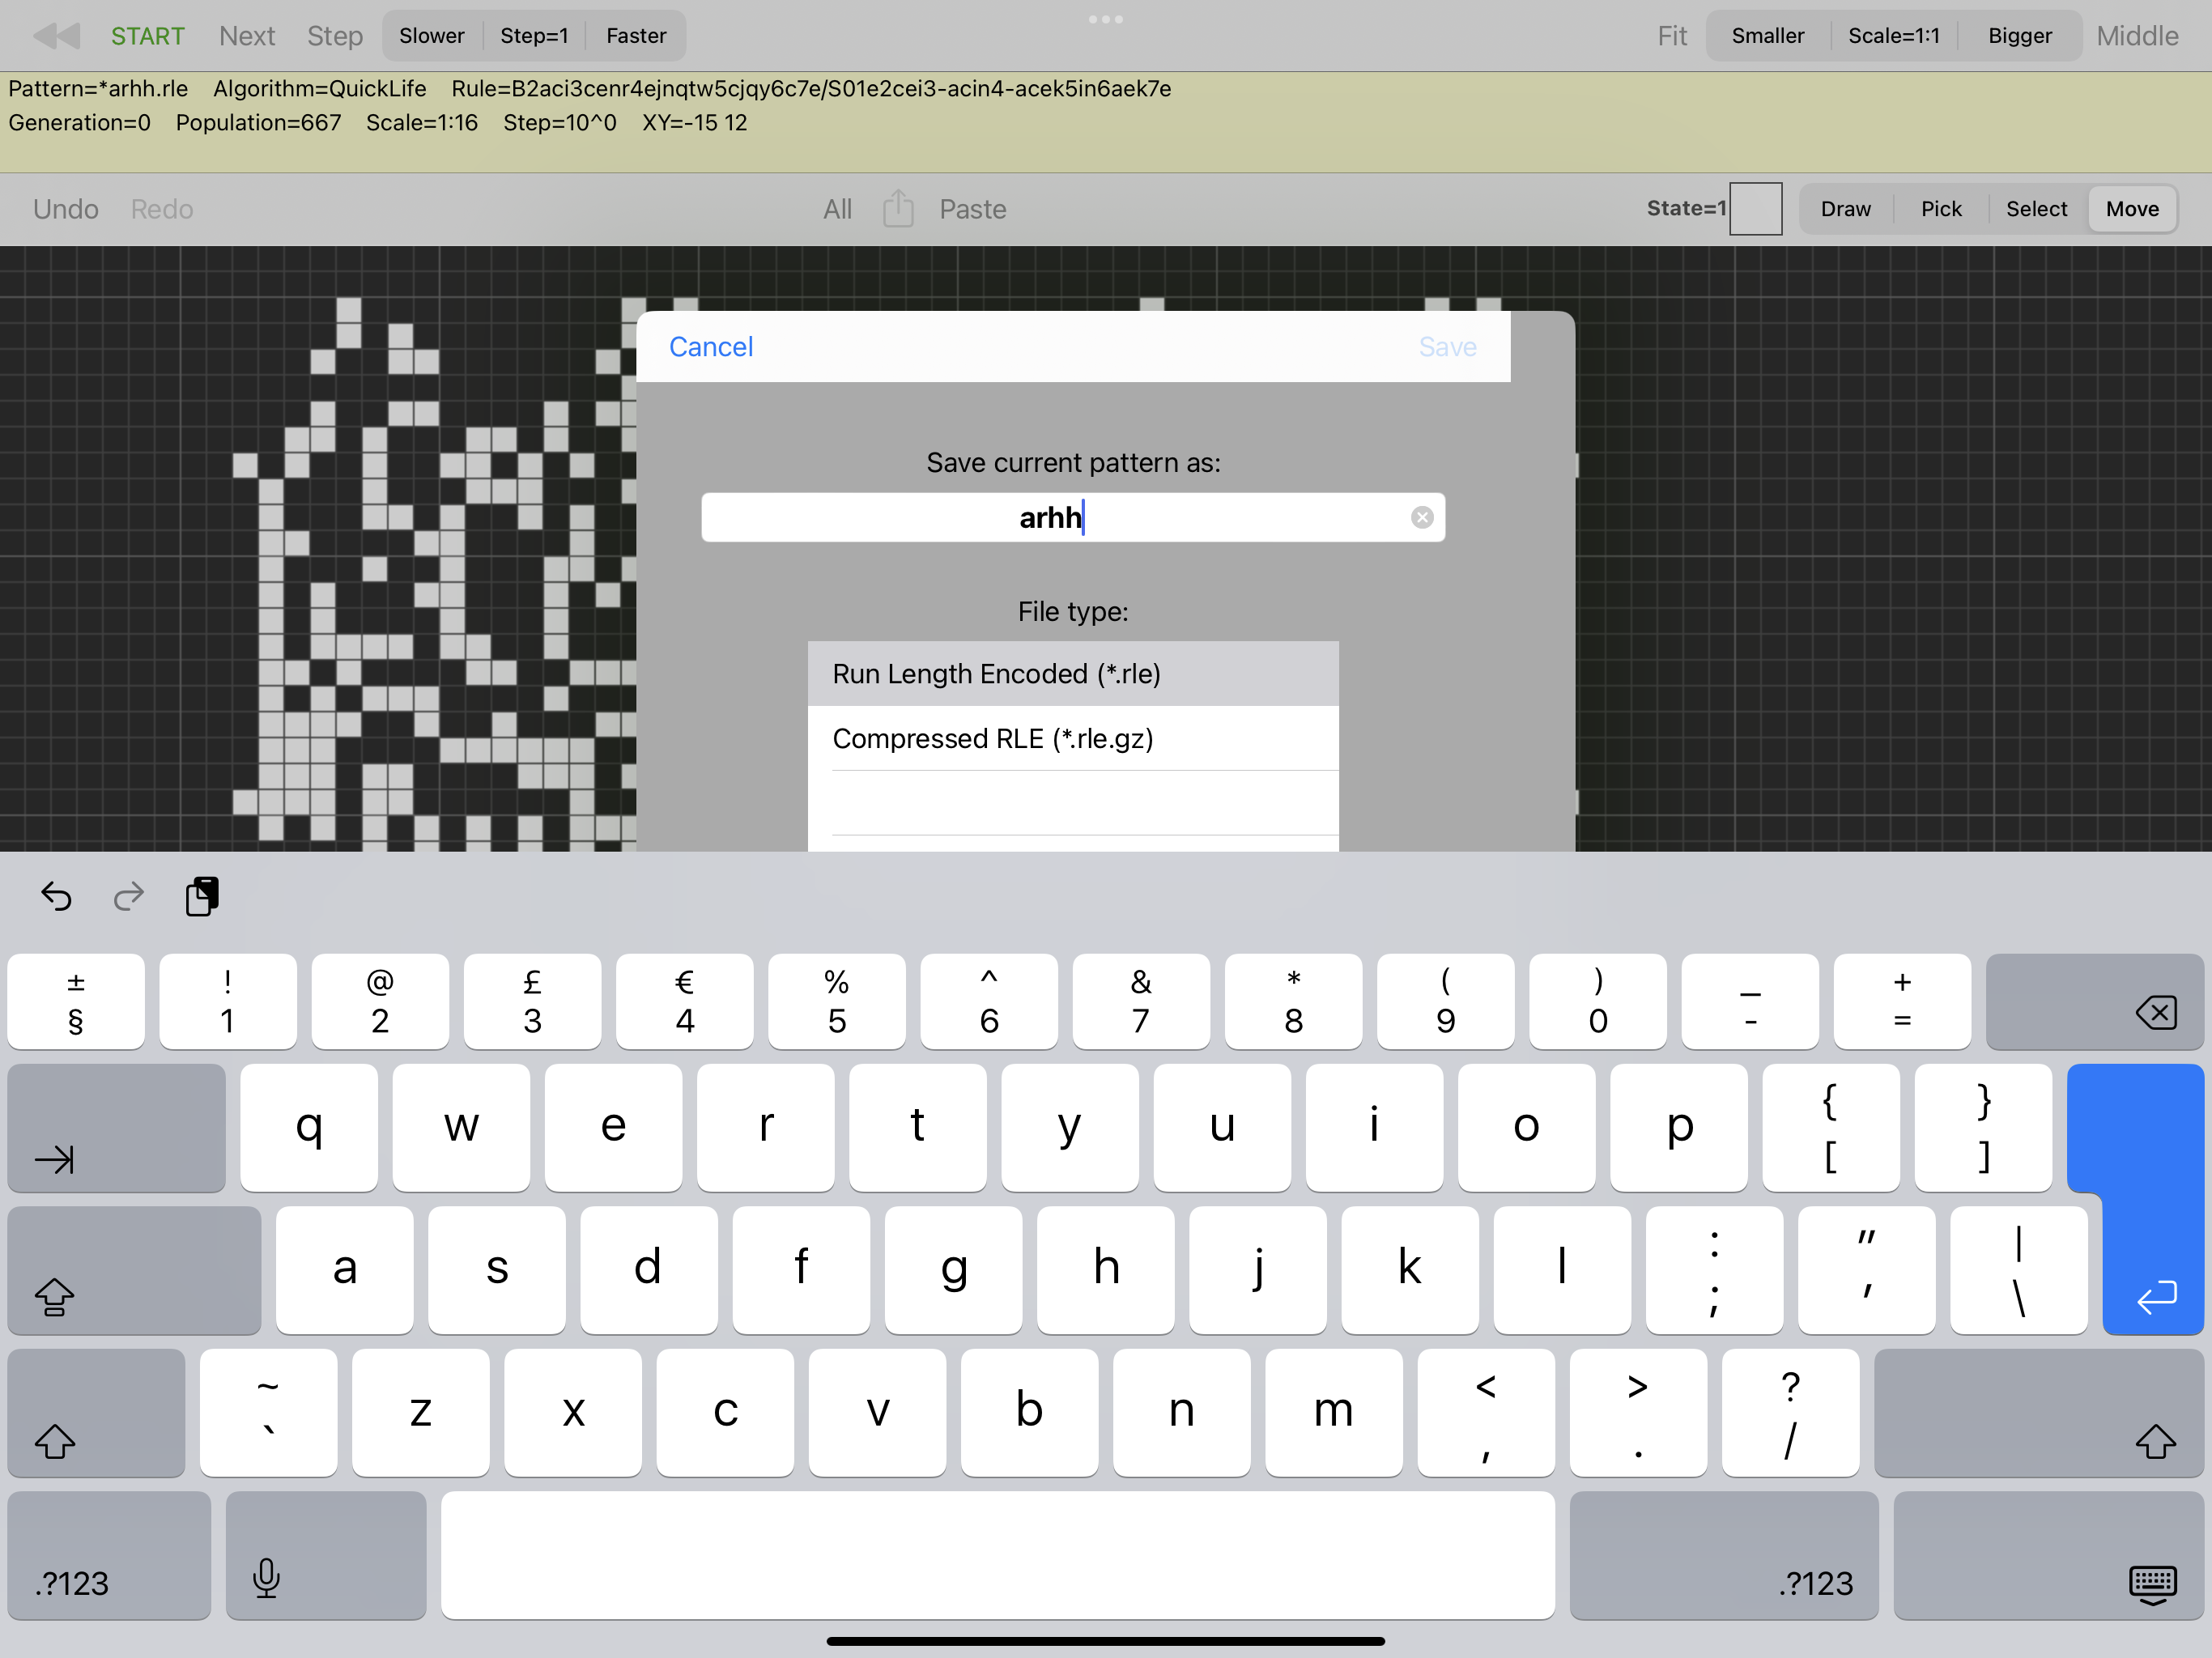This screenshot has height=1658, width=2212.
Task: Tap the Faster speed button
Action: [x=636, y=36]
